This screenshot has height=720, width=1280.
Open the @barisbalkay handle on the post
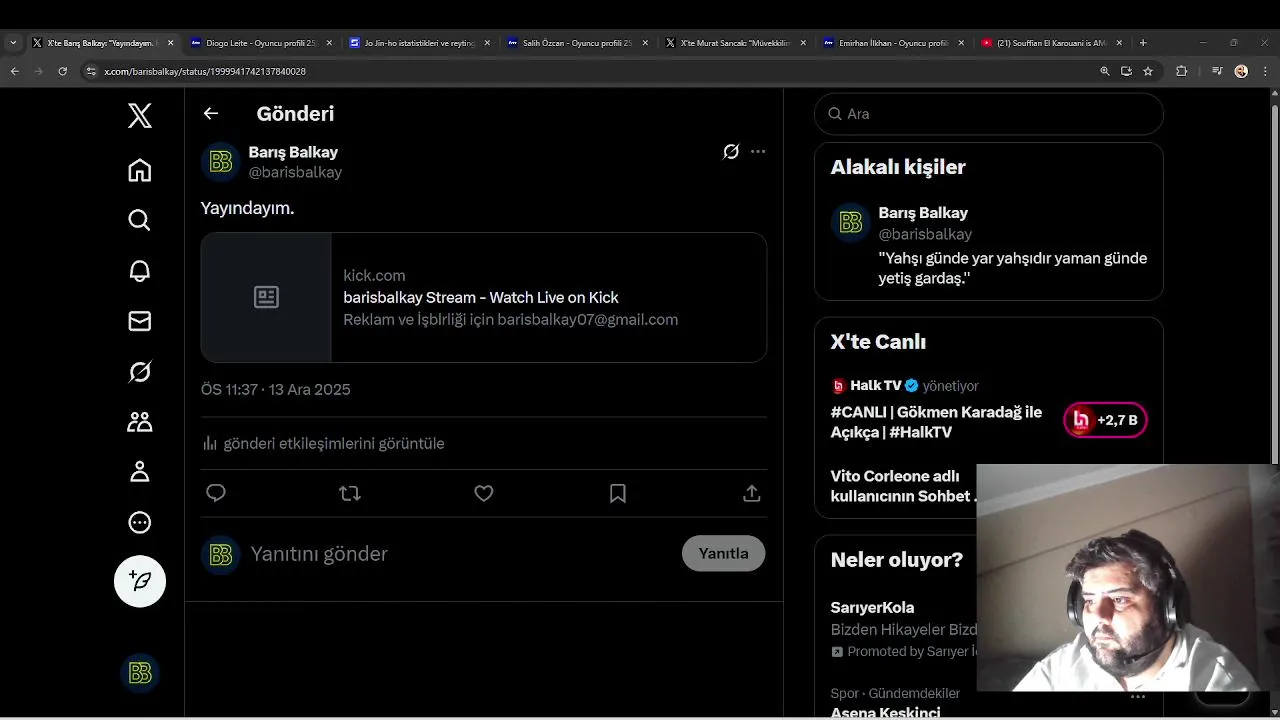coord(295,172)
